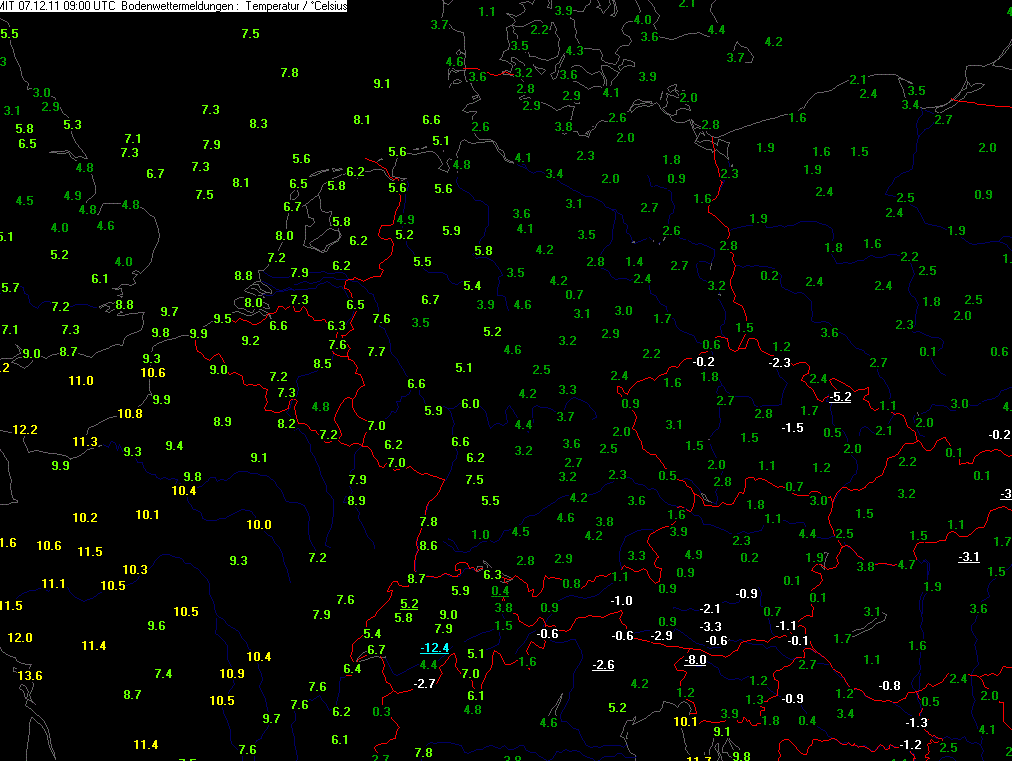Click the white -2.9 temperature reading
This screenshot has width=1012, height=761.
click(662, 636)
